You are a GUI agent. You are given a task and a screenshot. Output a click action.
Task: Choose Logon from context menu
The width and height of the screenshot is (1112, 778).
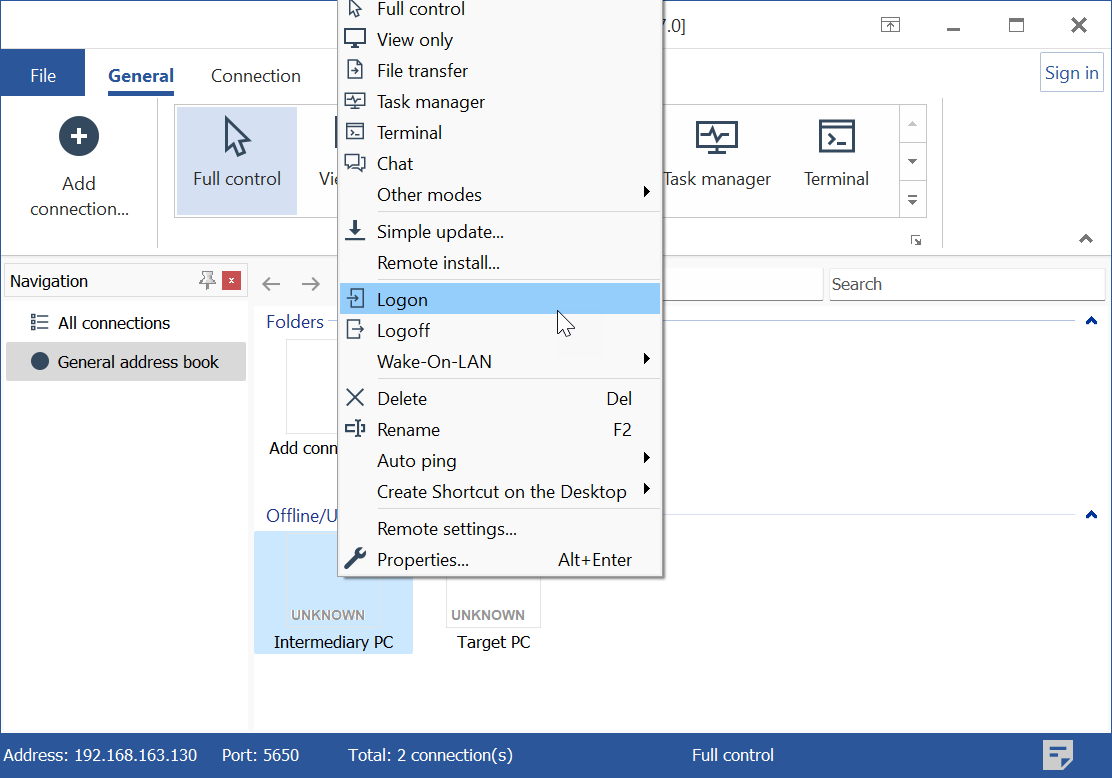[500, 300]
